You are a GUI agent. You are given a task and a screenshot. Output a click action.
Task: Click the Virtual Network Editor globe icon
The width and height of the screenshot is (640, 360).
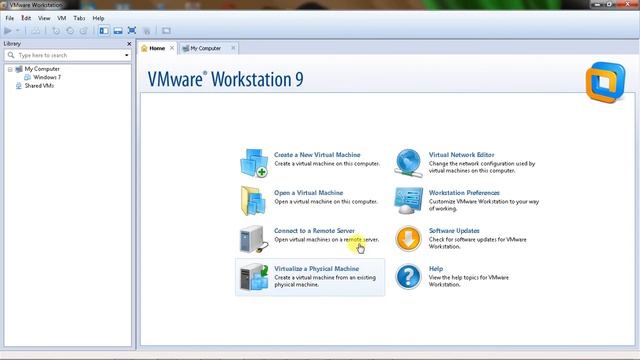408,163
